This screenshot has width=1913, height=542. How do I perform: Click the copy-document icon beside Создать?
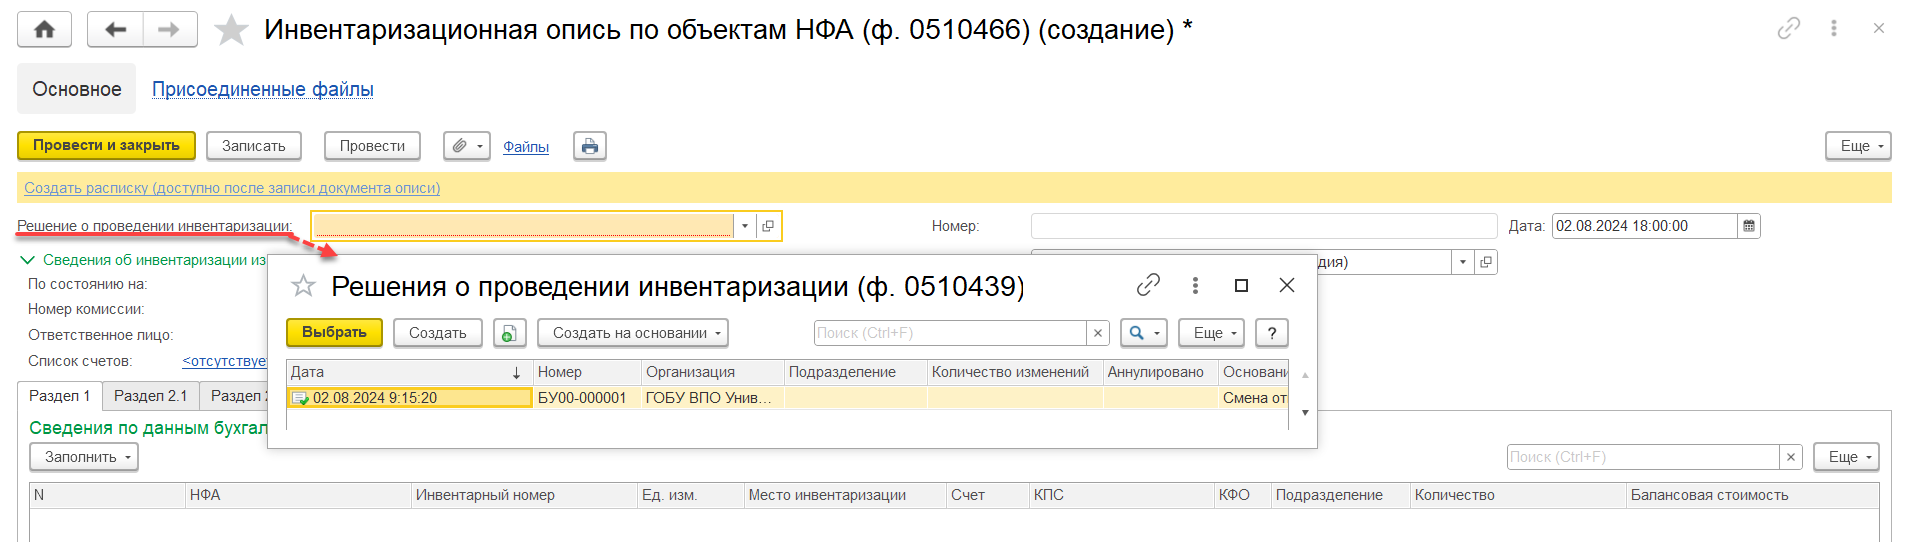pos(510,333)
